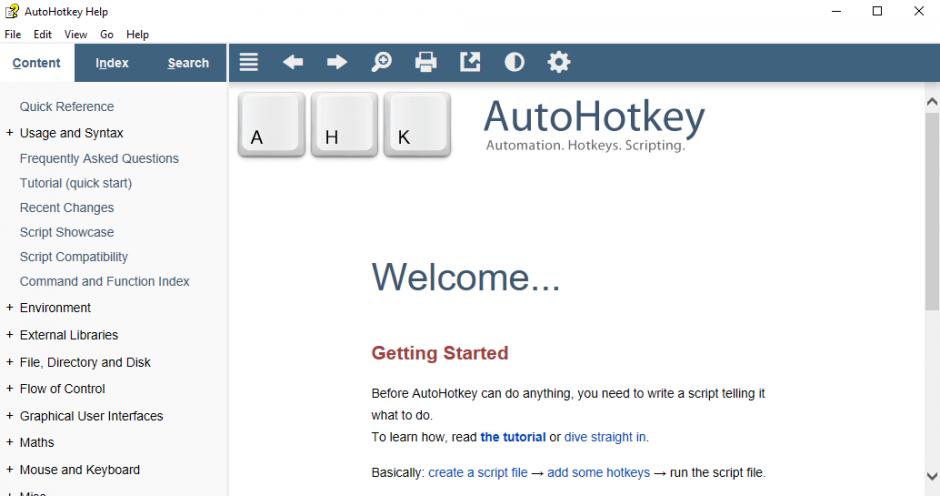
Task: Click the vertical scrollbar thumb
Action: click(932, 211)
